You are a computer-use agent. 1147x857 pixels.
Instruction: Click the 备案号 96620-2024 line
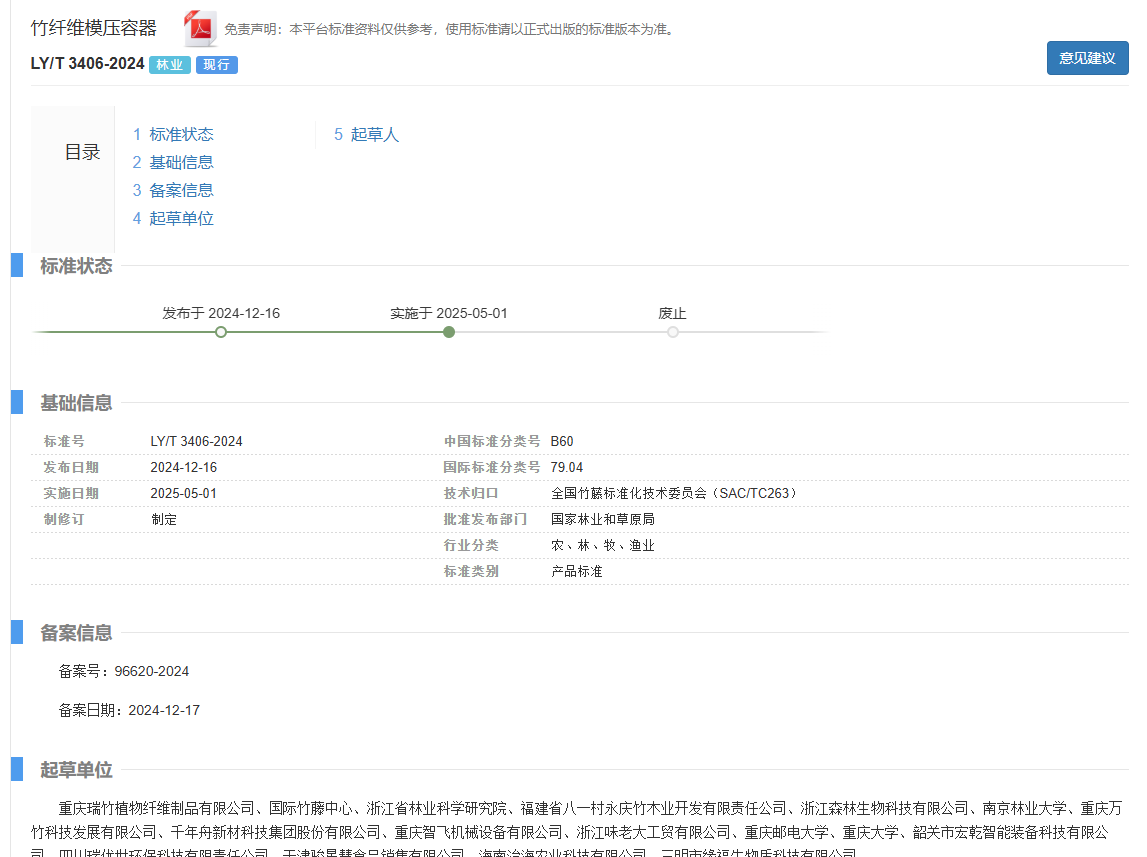pos(124,671)
